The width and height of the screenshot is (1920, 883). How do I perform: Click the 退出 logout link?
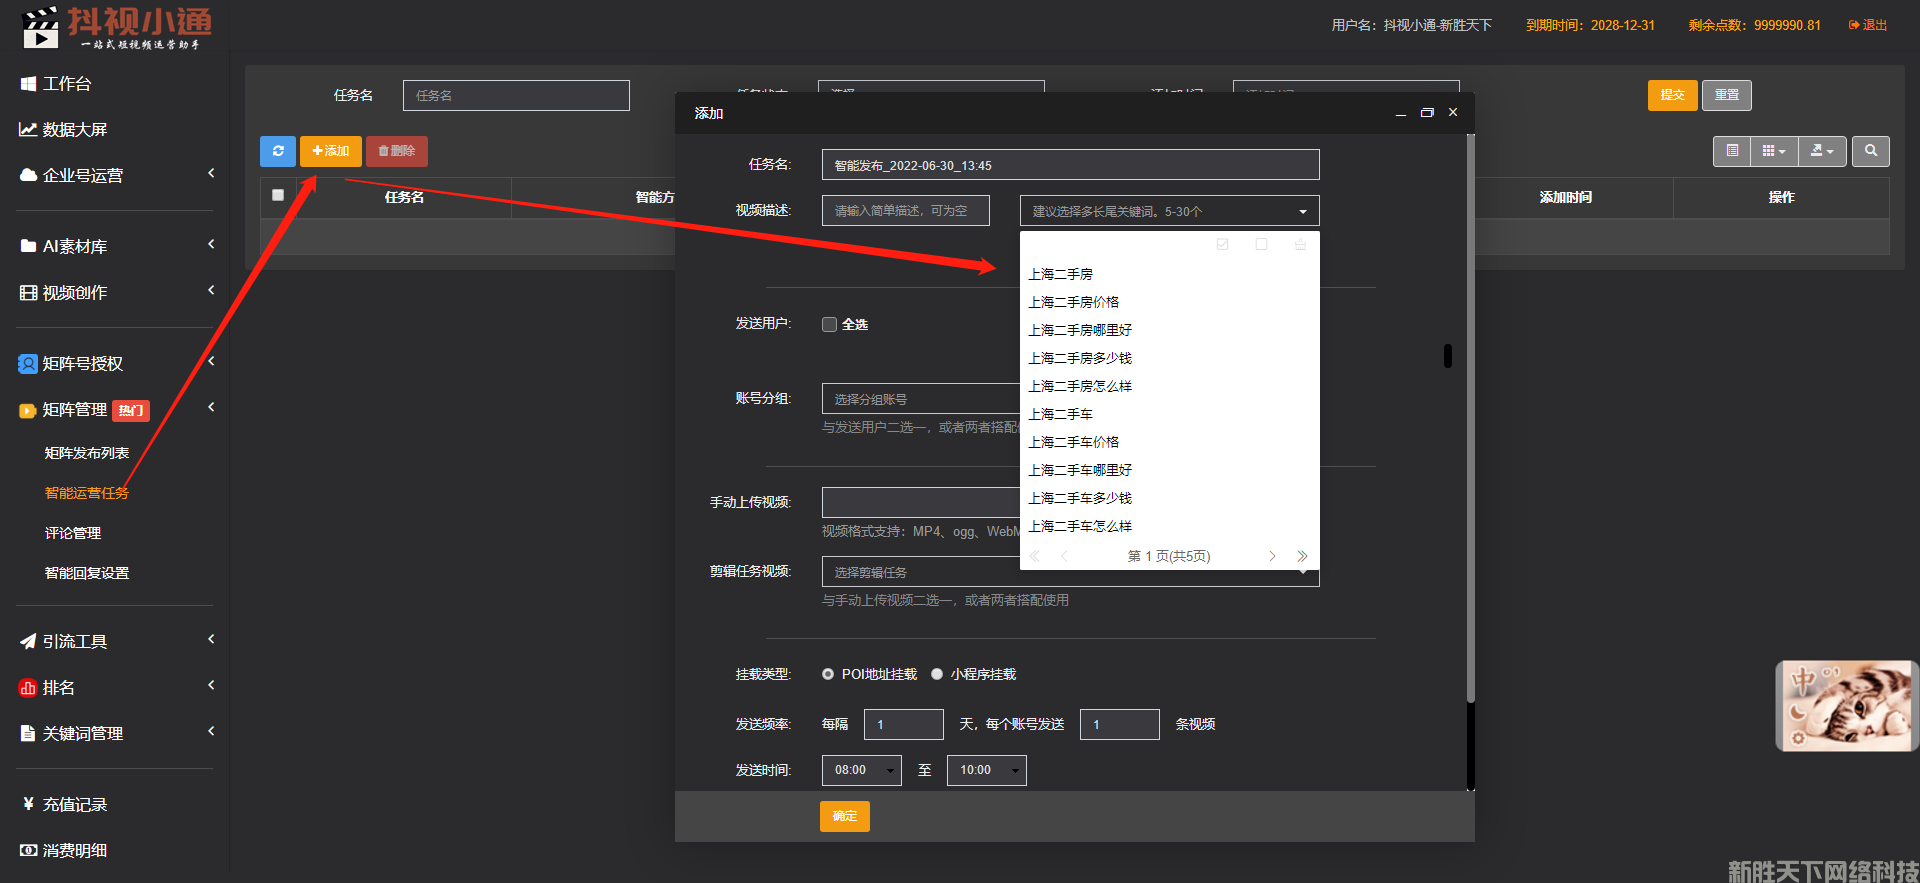[1868, 25]
